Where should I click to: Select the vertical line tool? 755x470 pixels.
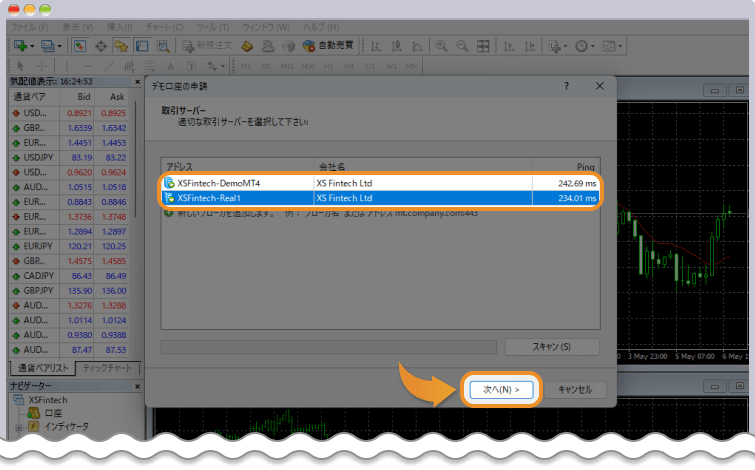(x=66, y=66)
